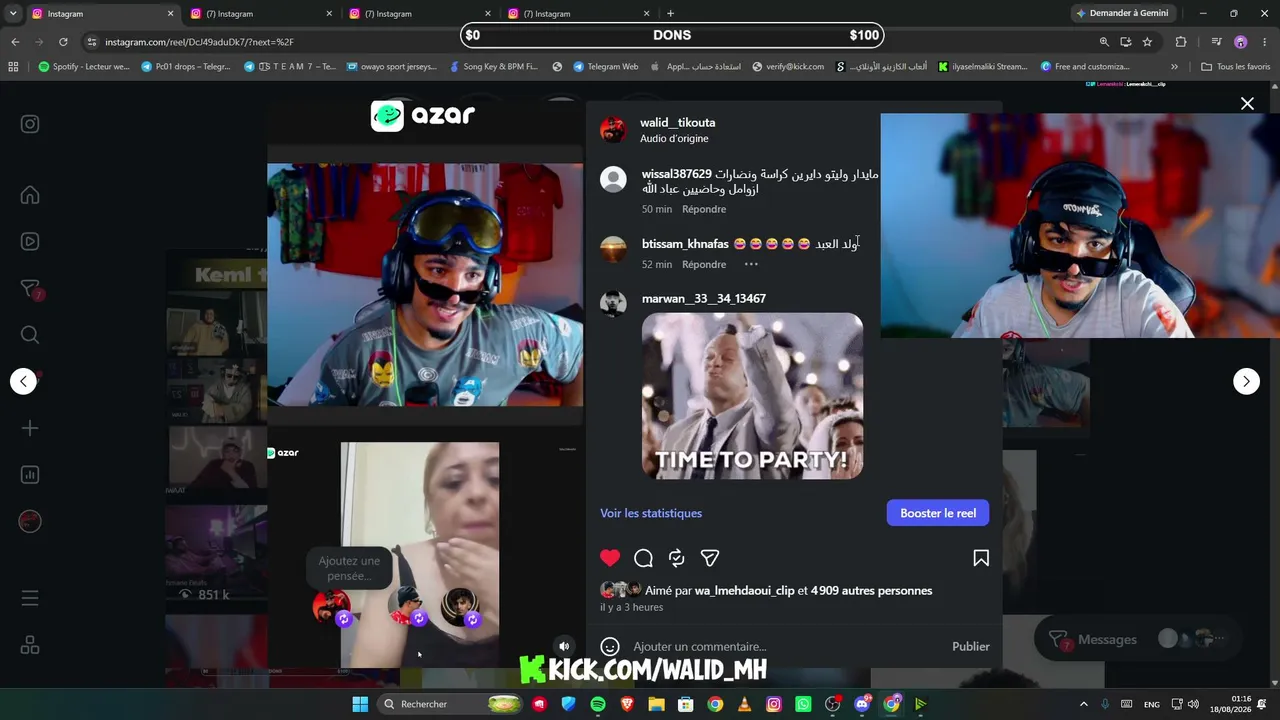Open the tab search dropdown
This screenshot has width=1280, height=720.
[x=13, y=14]
